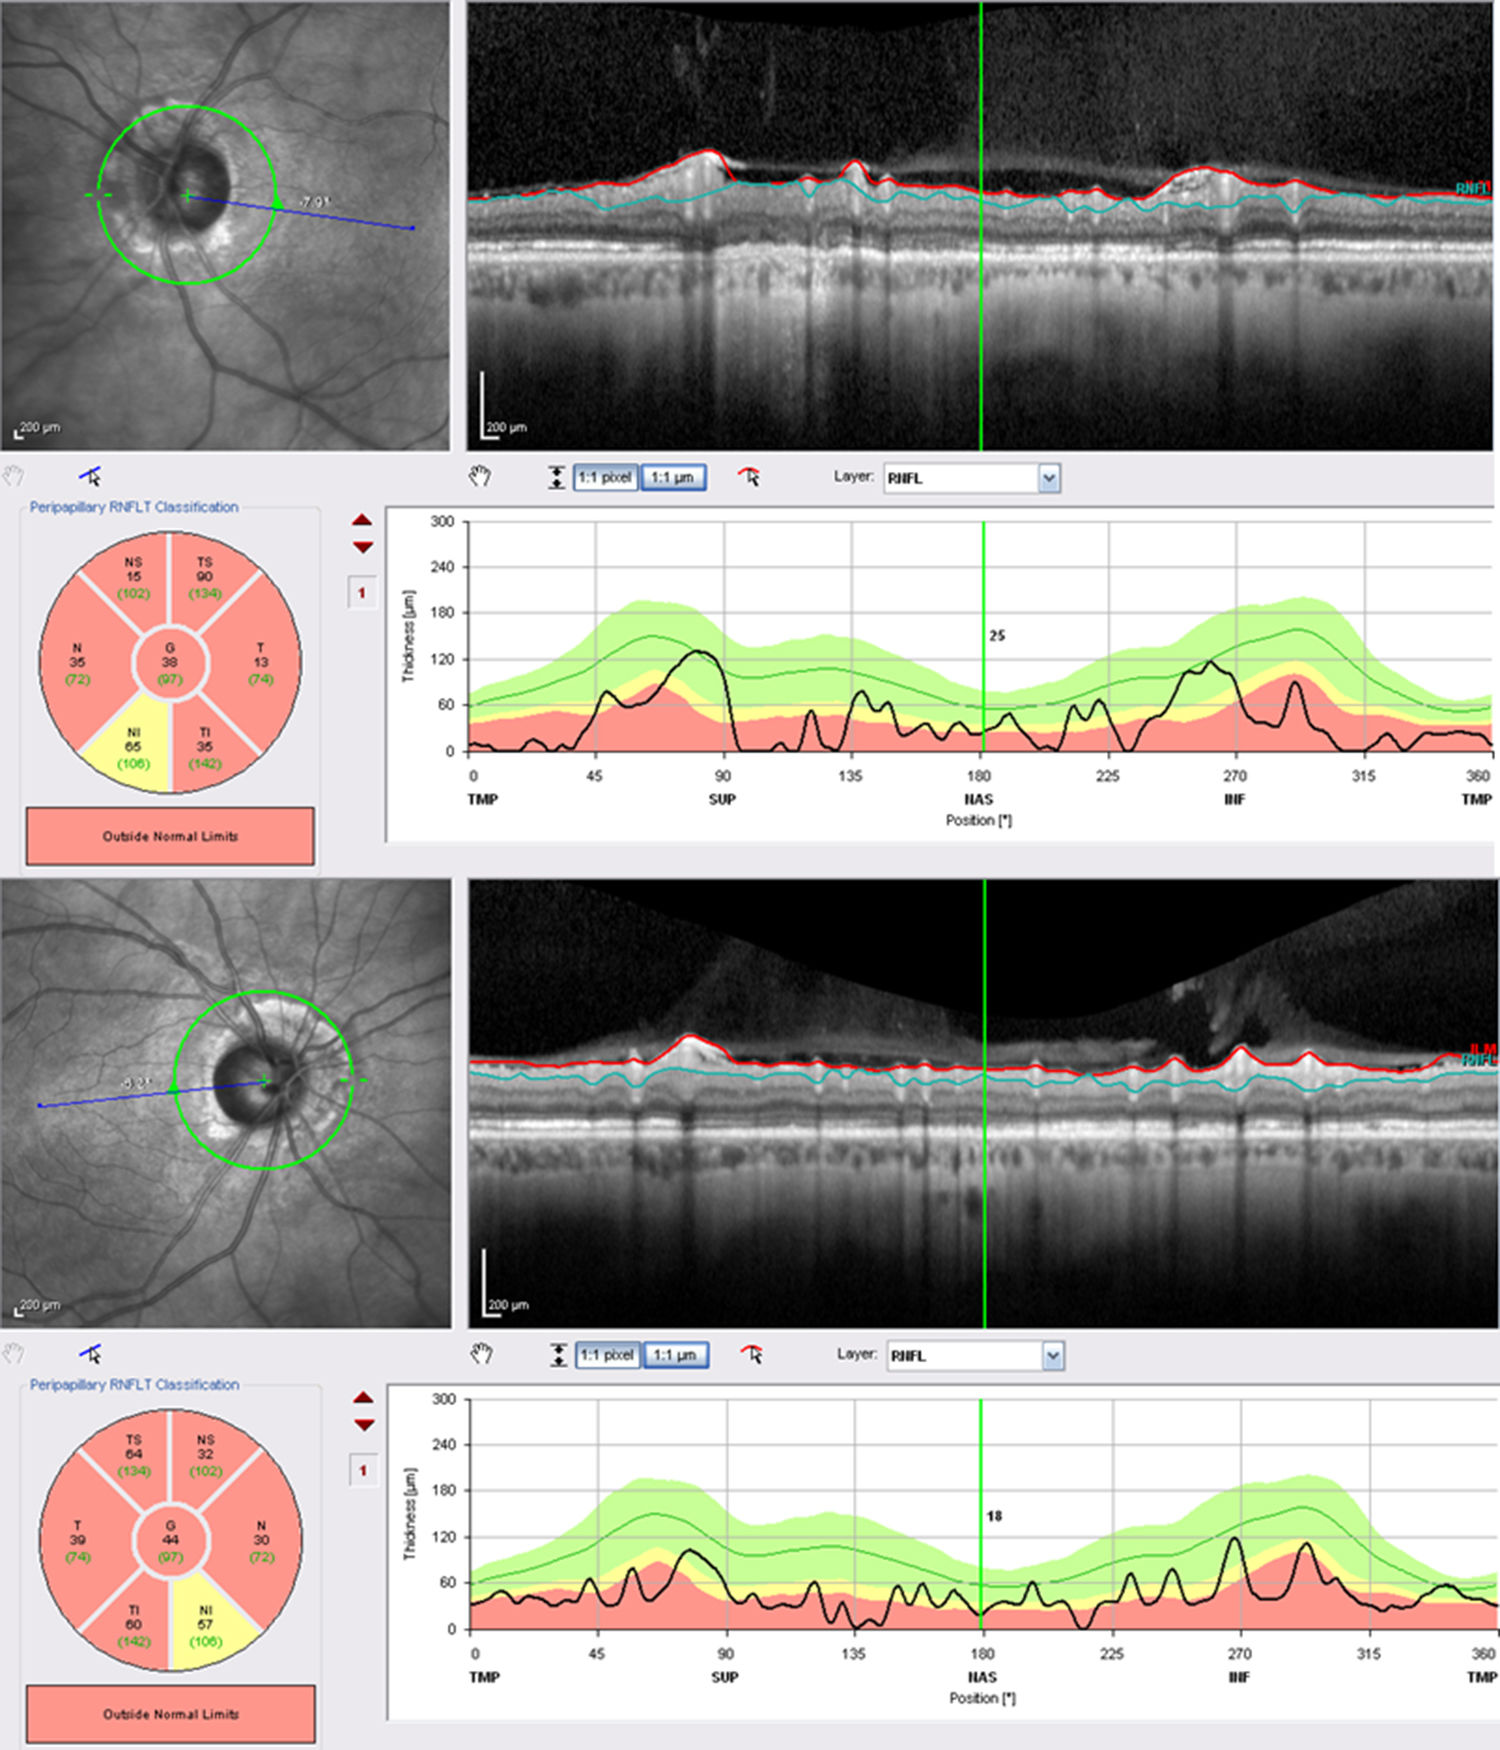Click the upper fundus image green scan circle center
This screenshot has height=1750, width=1500.
(x=186, y=196)
